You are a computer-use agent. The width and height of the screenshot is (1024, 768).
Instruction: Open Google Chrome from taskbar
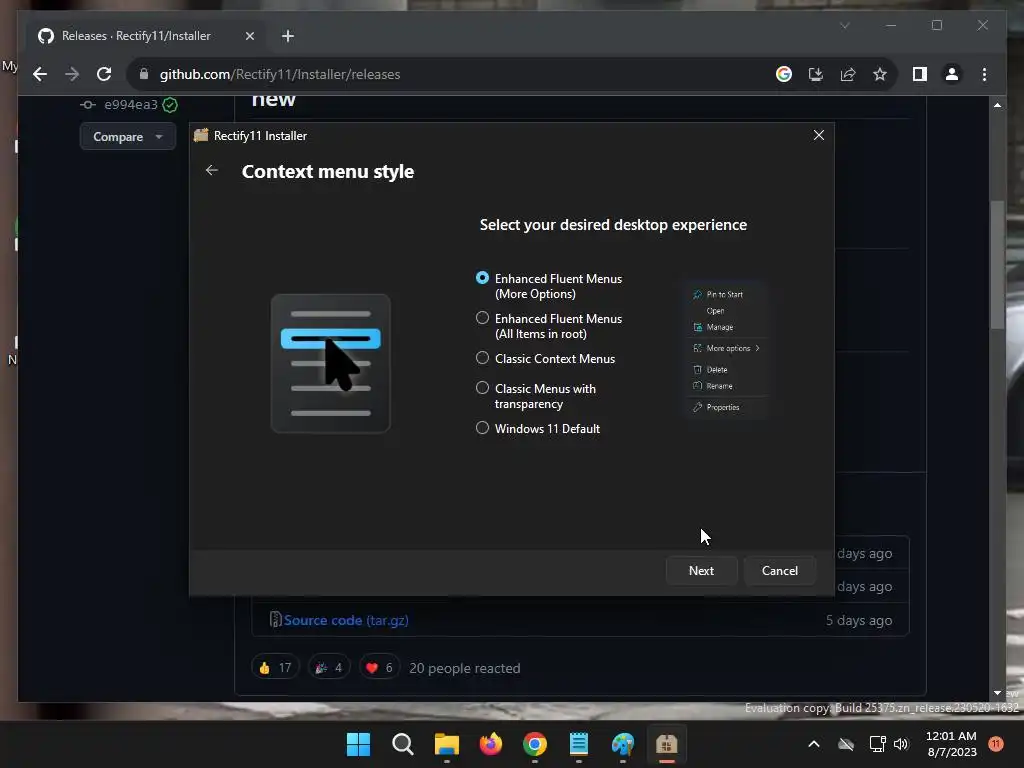click(x=535, y=744)
